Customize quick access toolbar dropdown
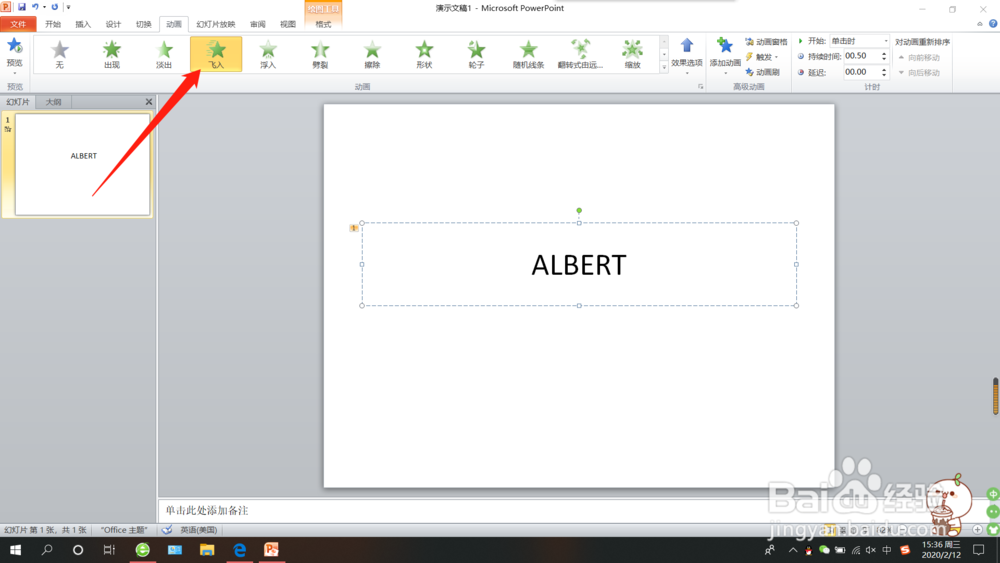The height and width of the screenshot is (563, 1000). coord(68,7)
